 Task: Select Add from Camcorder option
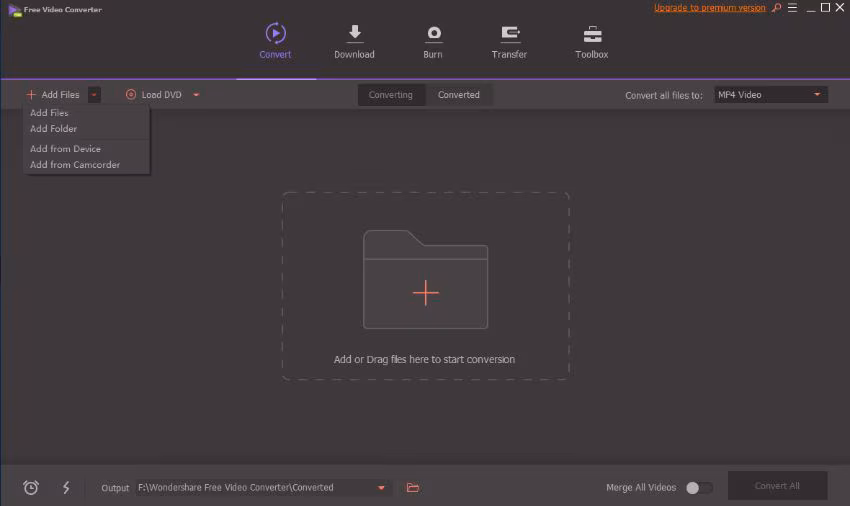click(x=75, y=165)
